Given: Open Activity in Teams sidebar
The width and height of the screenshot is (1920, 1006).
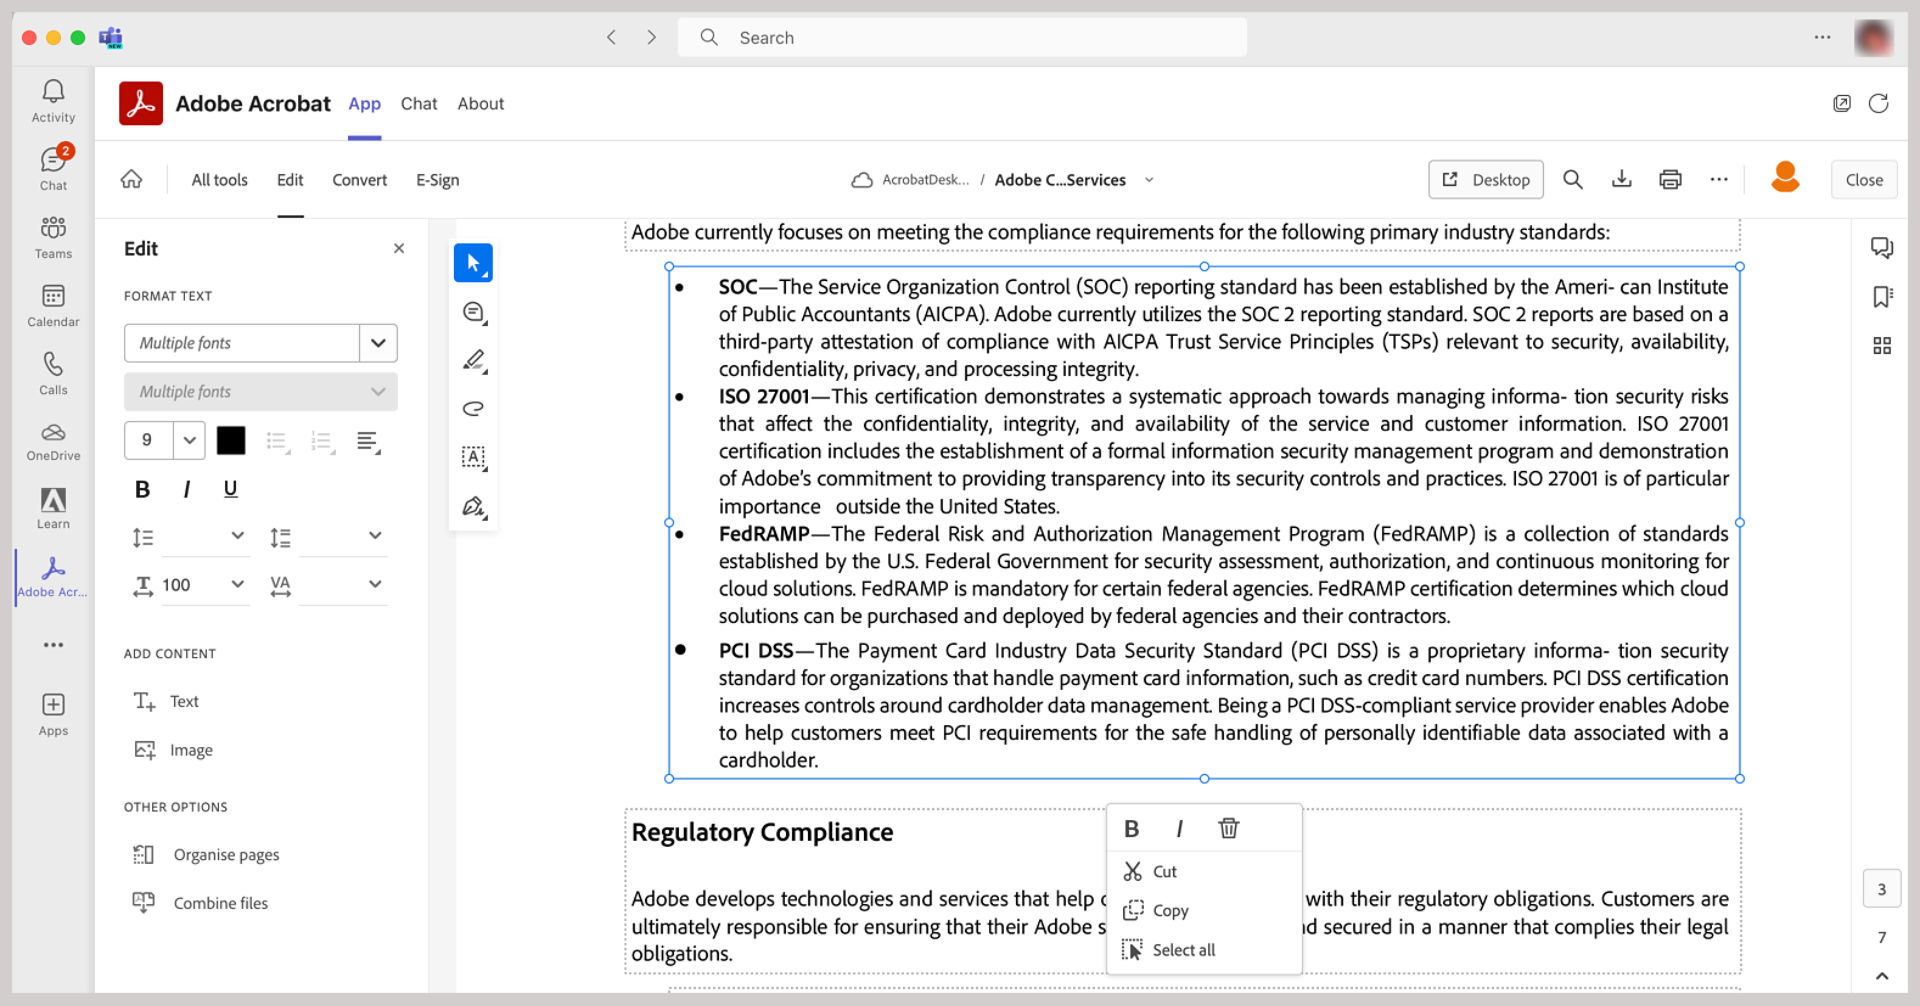Looking at the screenshot, I should pyautogui.click(x=53, y=101).
